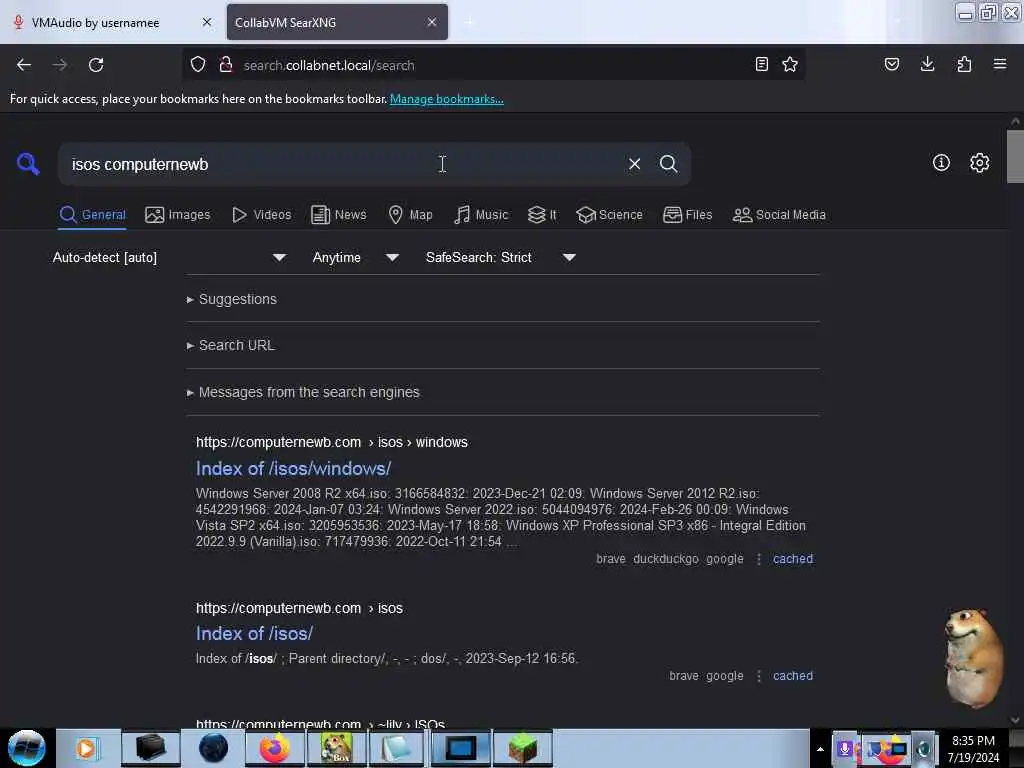
Task: Open the Windows Start orb
Action: (27, 748)
